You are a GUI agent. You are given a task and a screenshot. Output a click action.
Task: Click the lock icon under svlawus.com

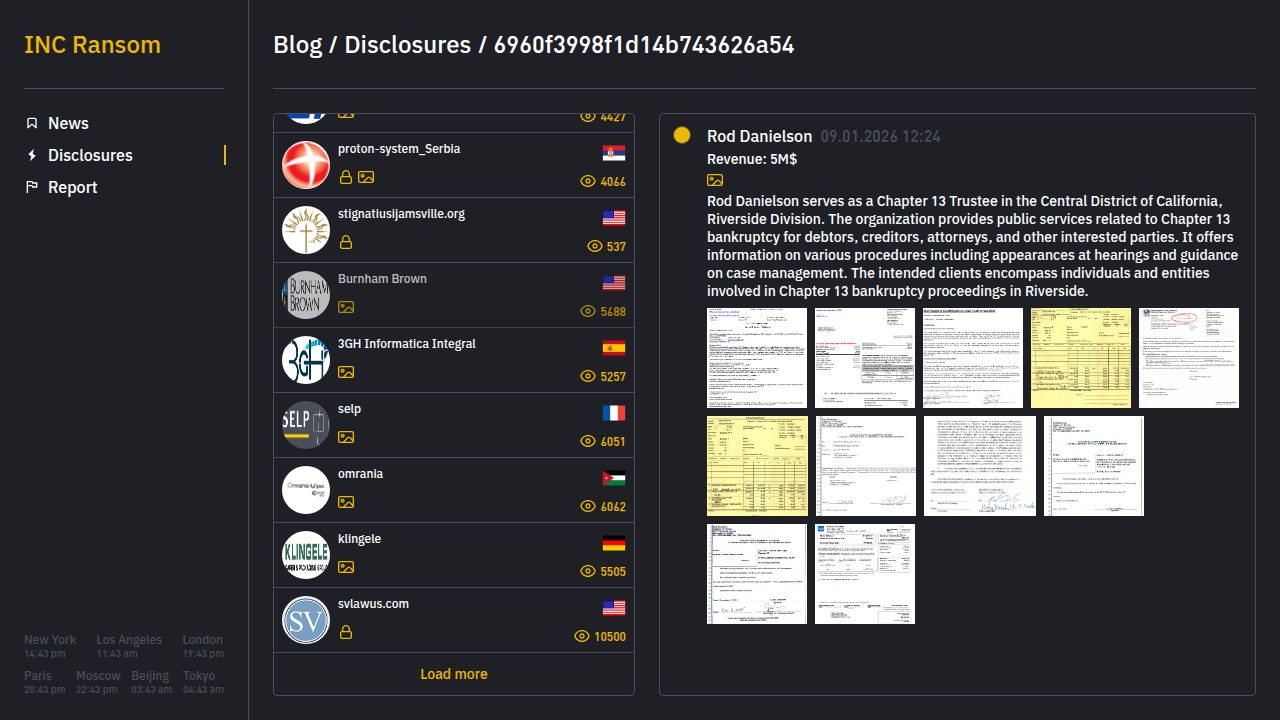pos(346,632)
